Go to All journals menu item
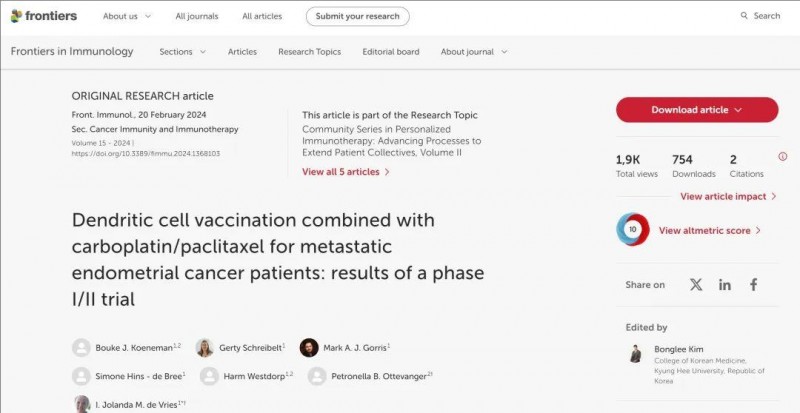The image size is (800, 413). click(x=196, y=16)
